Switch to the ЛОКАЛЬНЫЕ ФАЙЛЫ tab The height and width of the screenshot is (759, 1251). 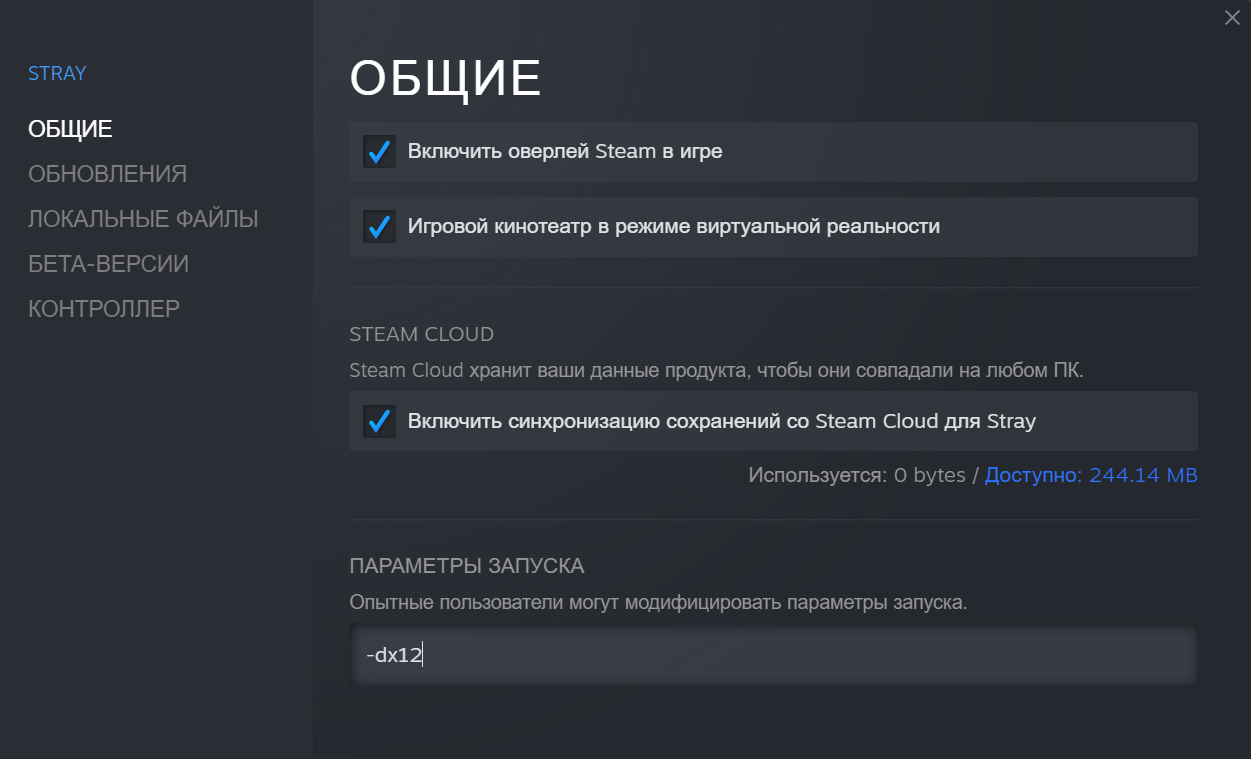click(143, 219)
